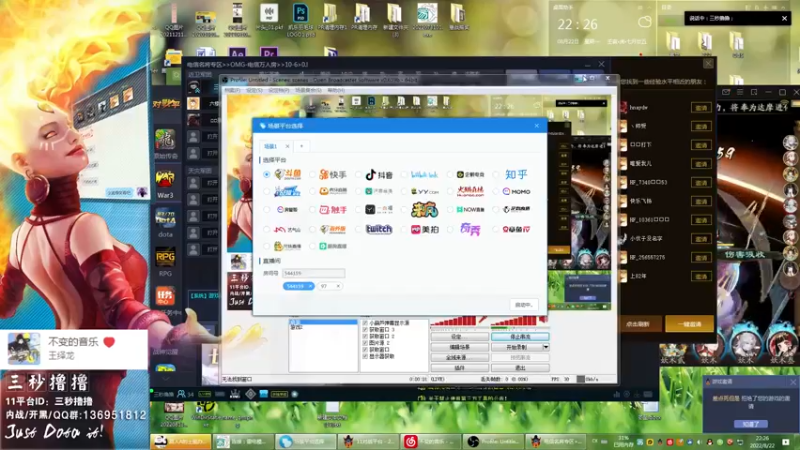This screenshot has width=800, height=450.
Task: Open the RPG sidebar icon
Action: click(165, 262)
